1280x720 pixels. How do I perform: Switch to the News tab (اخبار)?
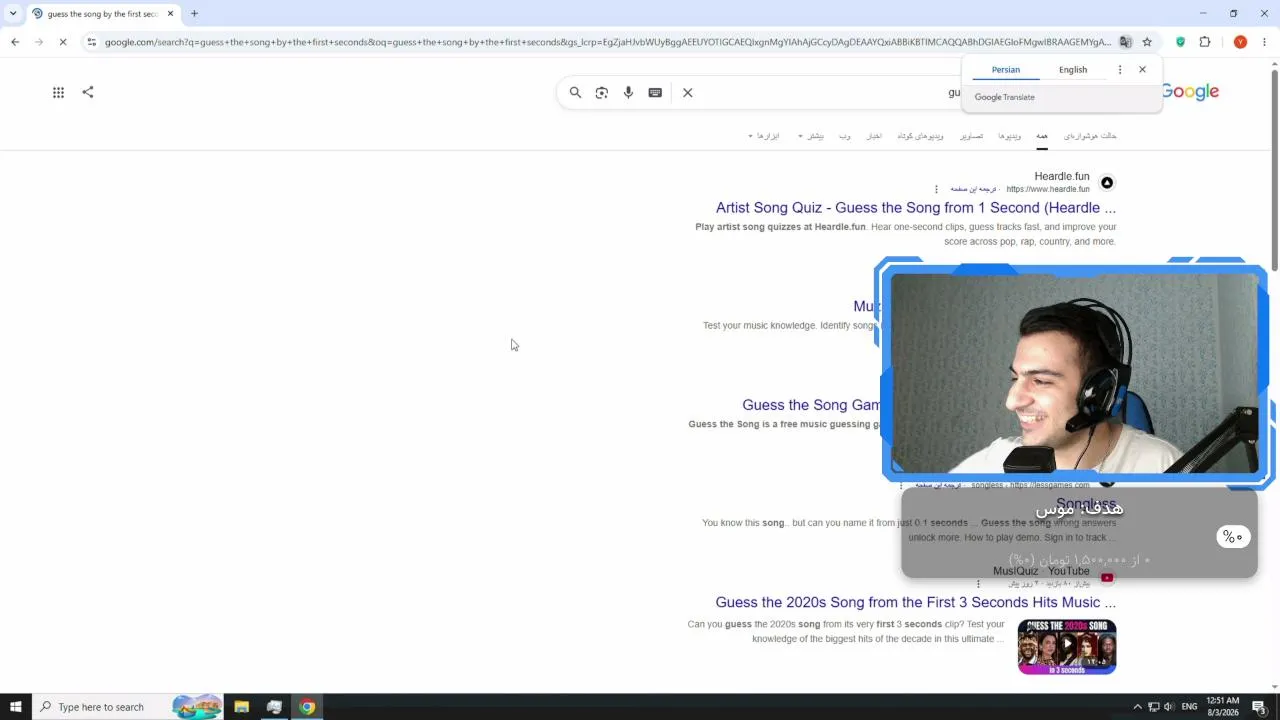874,136
